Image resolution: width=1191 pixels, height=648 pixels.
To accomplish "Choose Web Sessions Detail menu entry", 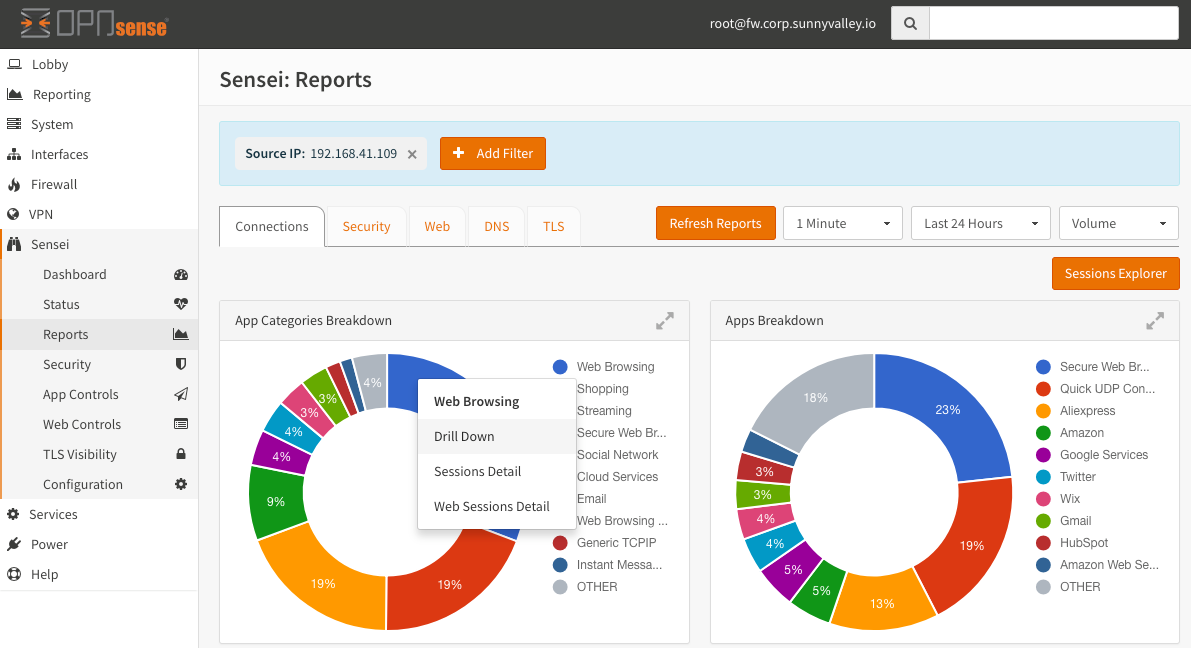I will click(497, 506).
